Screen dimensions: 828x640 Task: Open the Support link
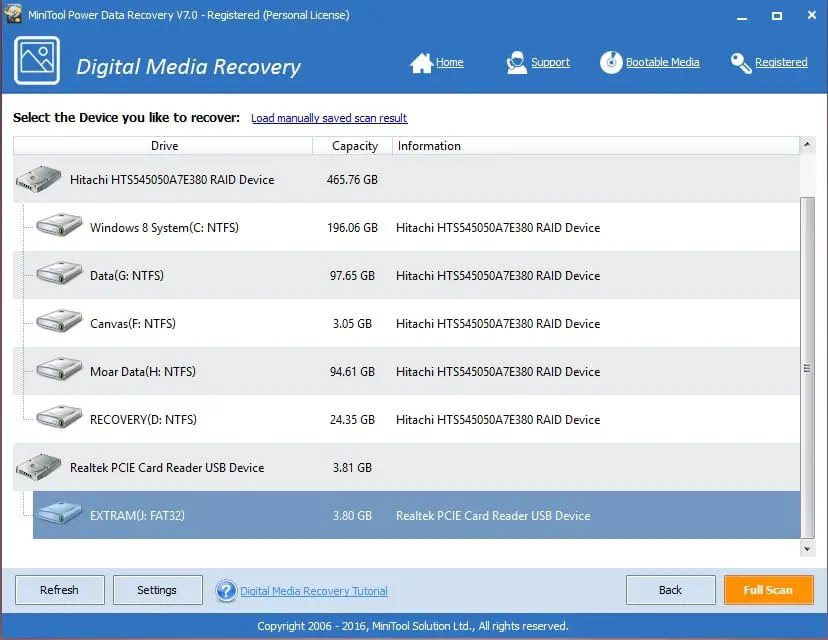point(550,62)
